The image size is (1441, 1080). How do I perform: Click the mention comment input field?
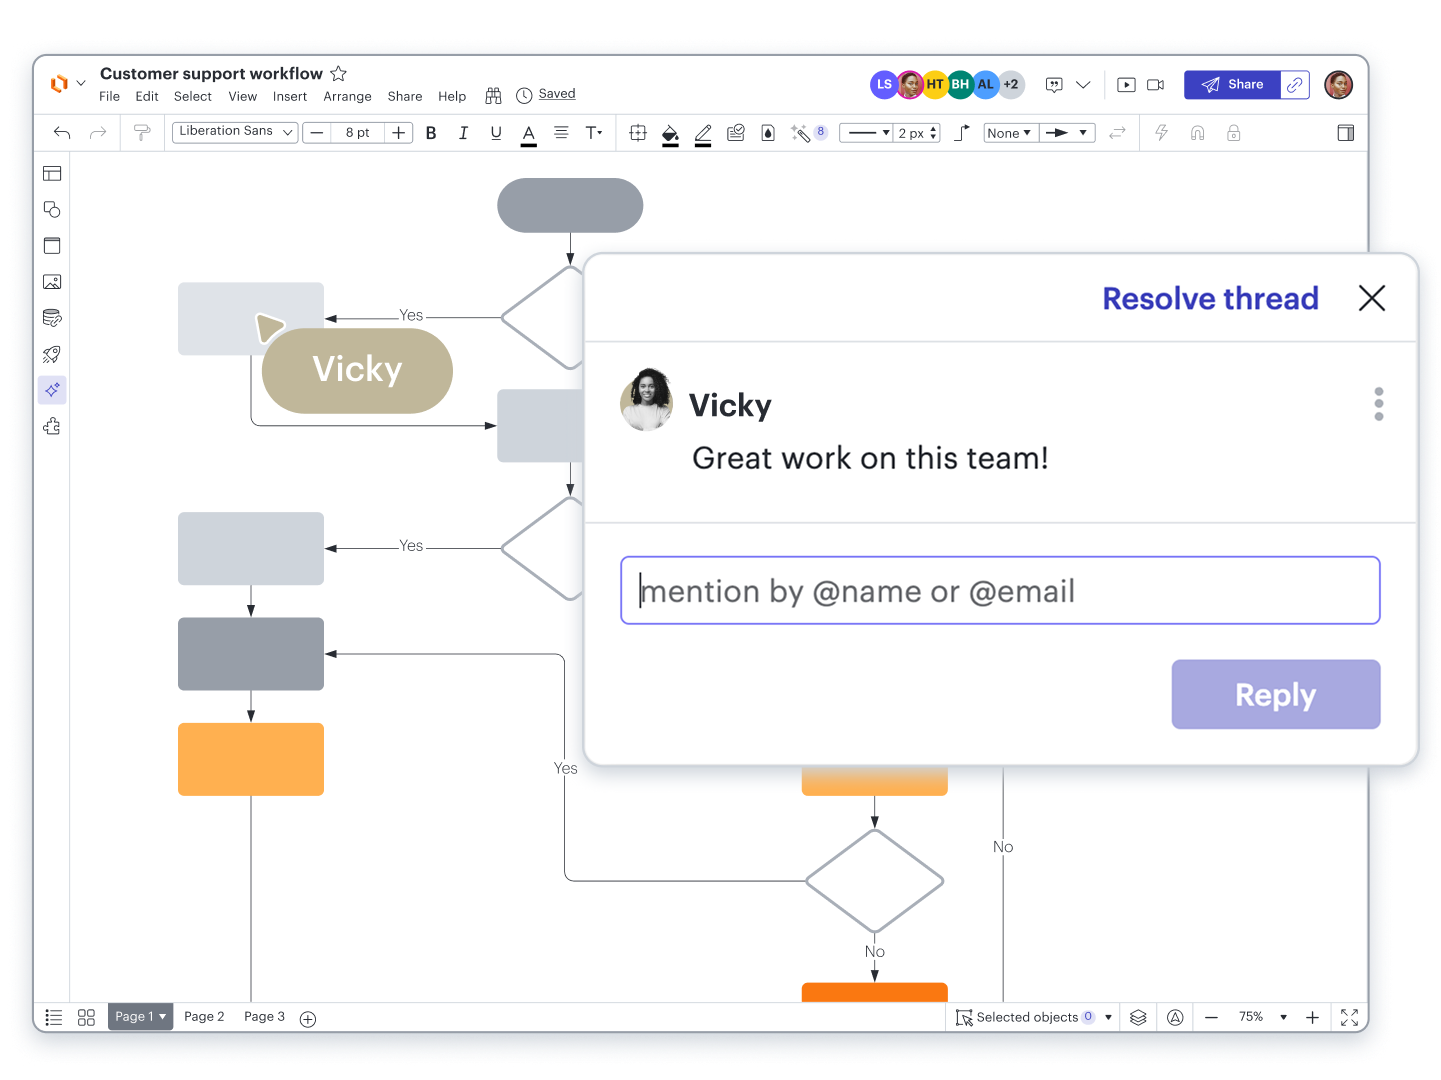[1000, 591]
